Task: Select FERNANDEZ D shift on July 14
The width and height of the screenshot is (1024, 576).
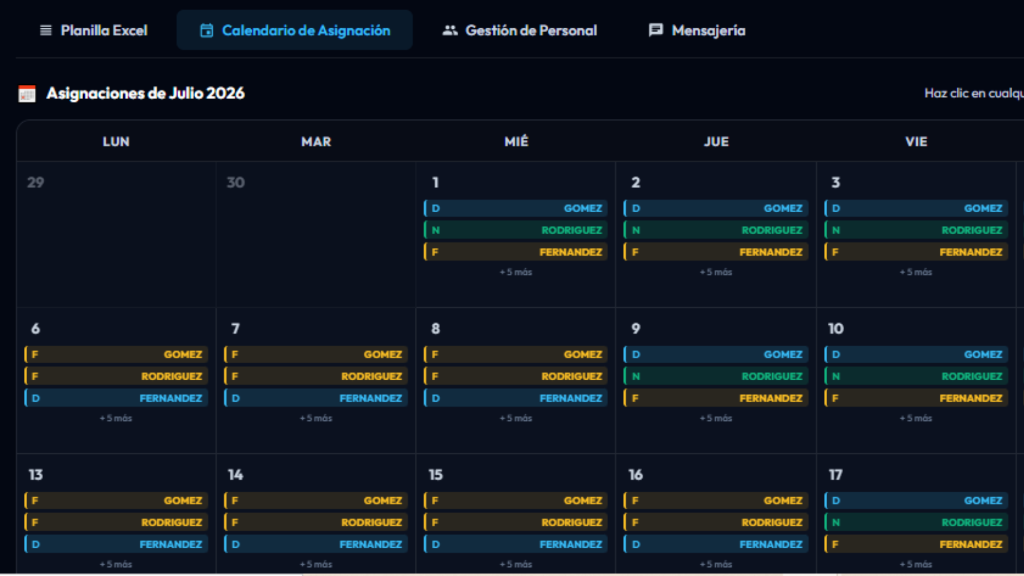Action: 316,545
